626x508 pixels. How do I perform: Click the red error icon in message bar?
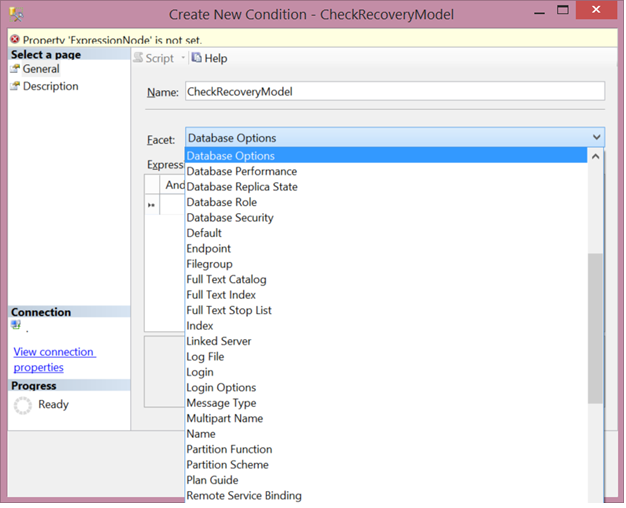click(15, 39)
